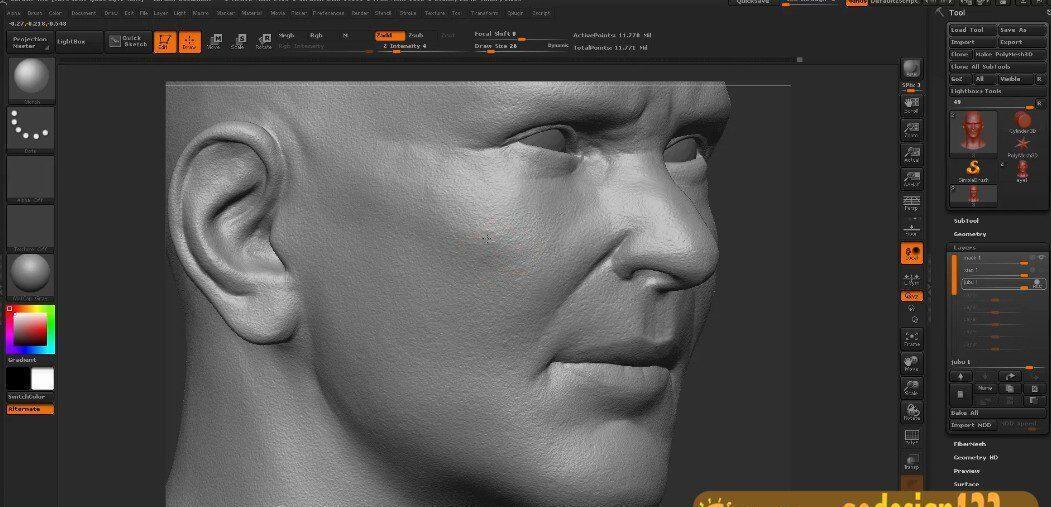1051x507 pixels.
Task: Select the Draw mode icon
Action: coord(189,42)
